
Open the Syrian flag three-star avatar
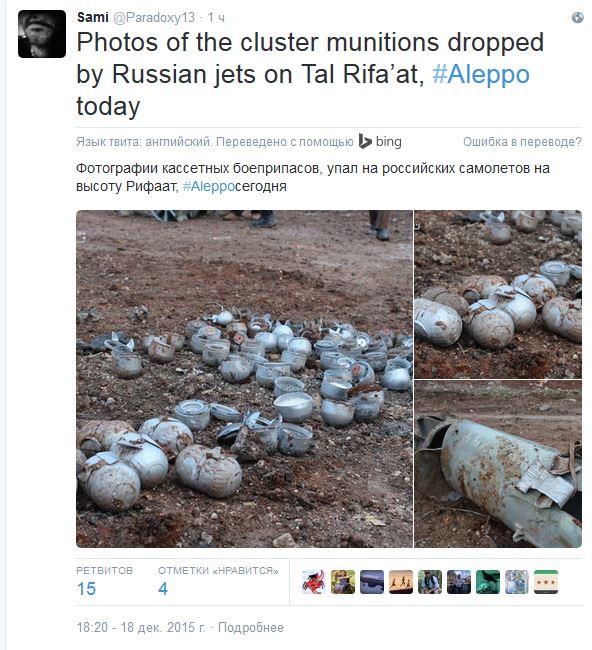(546, 582)
